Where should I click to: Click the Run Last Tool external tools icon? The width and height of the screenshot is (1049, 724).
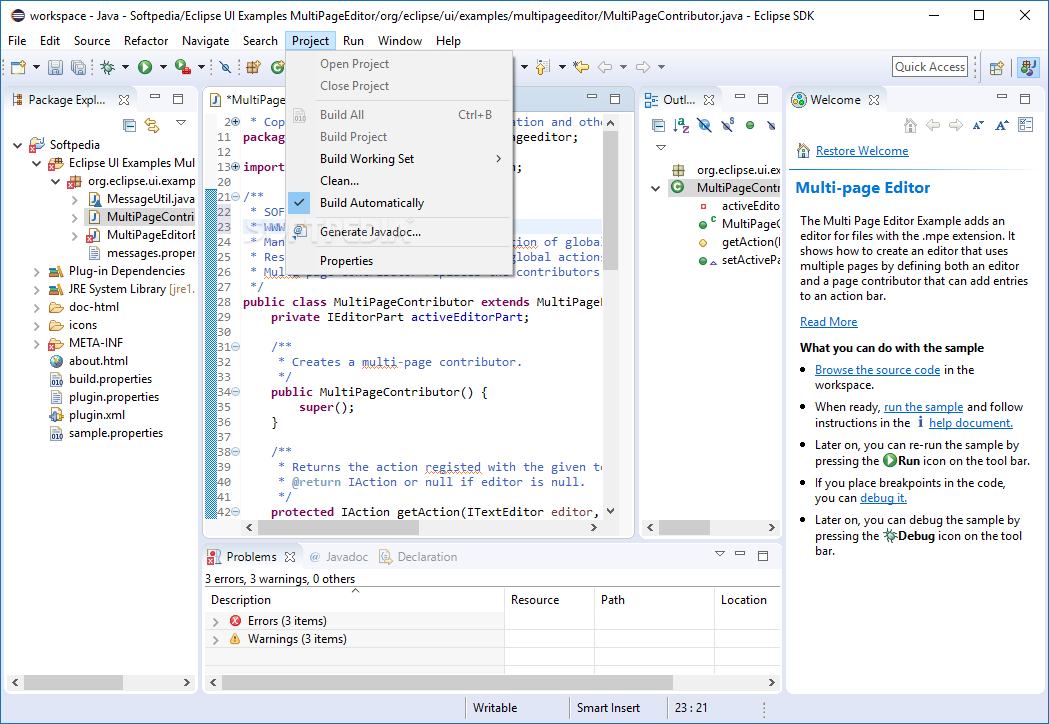(x=182, y=67)
